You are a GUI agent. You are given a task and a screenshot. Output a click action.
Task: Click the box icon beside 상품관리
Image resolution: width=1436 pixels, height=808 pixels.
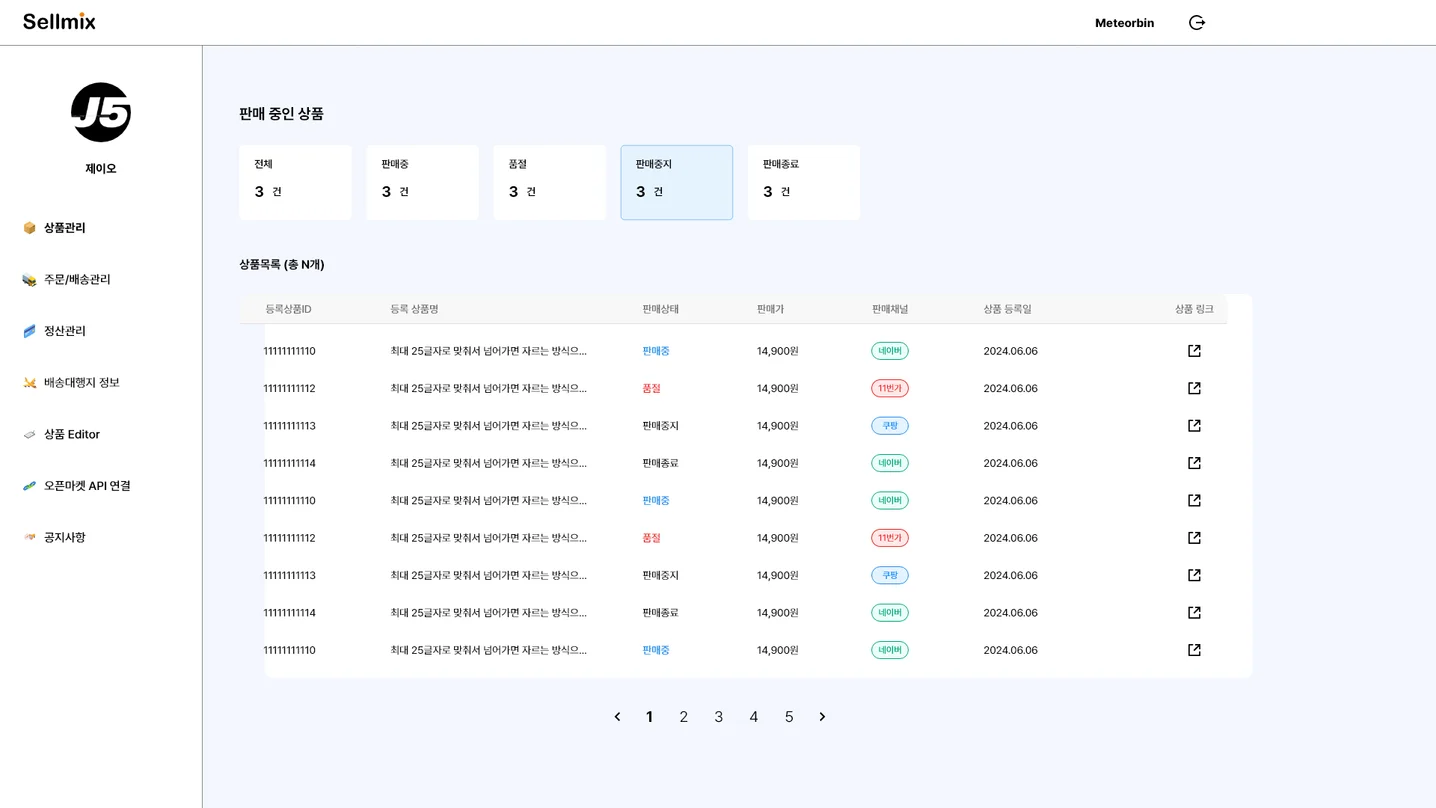(30, 228)
